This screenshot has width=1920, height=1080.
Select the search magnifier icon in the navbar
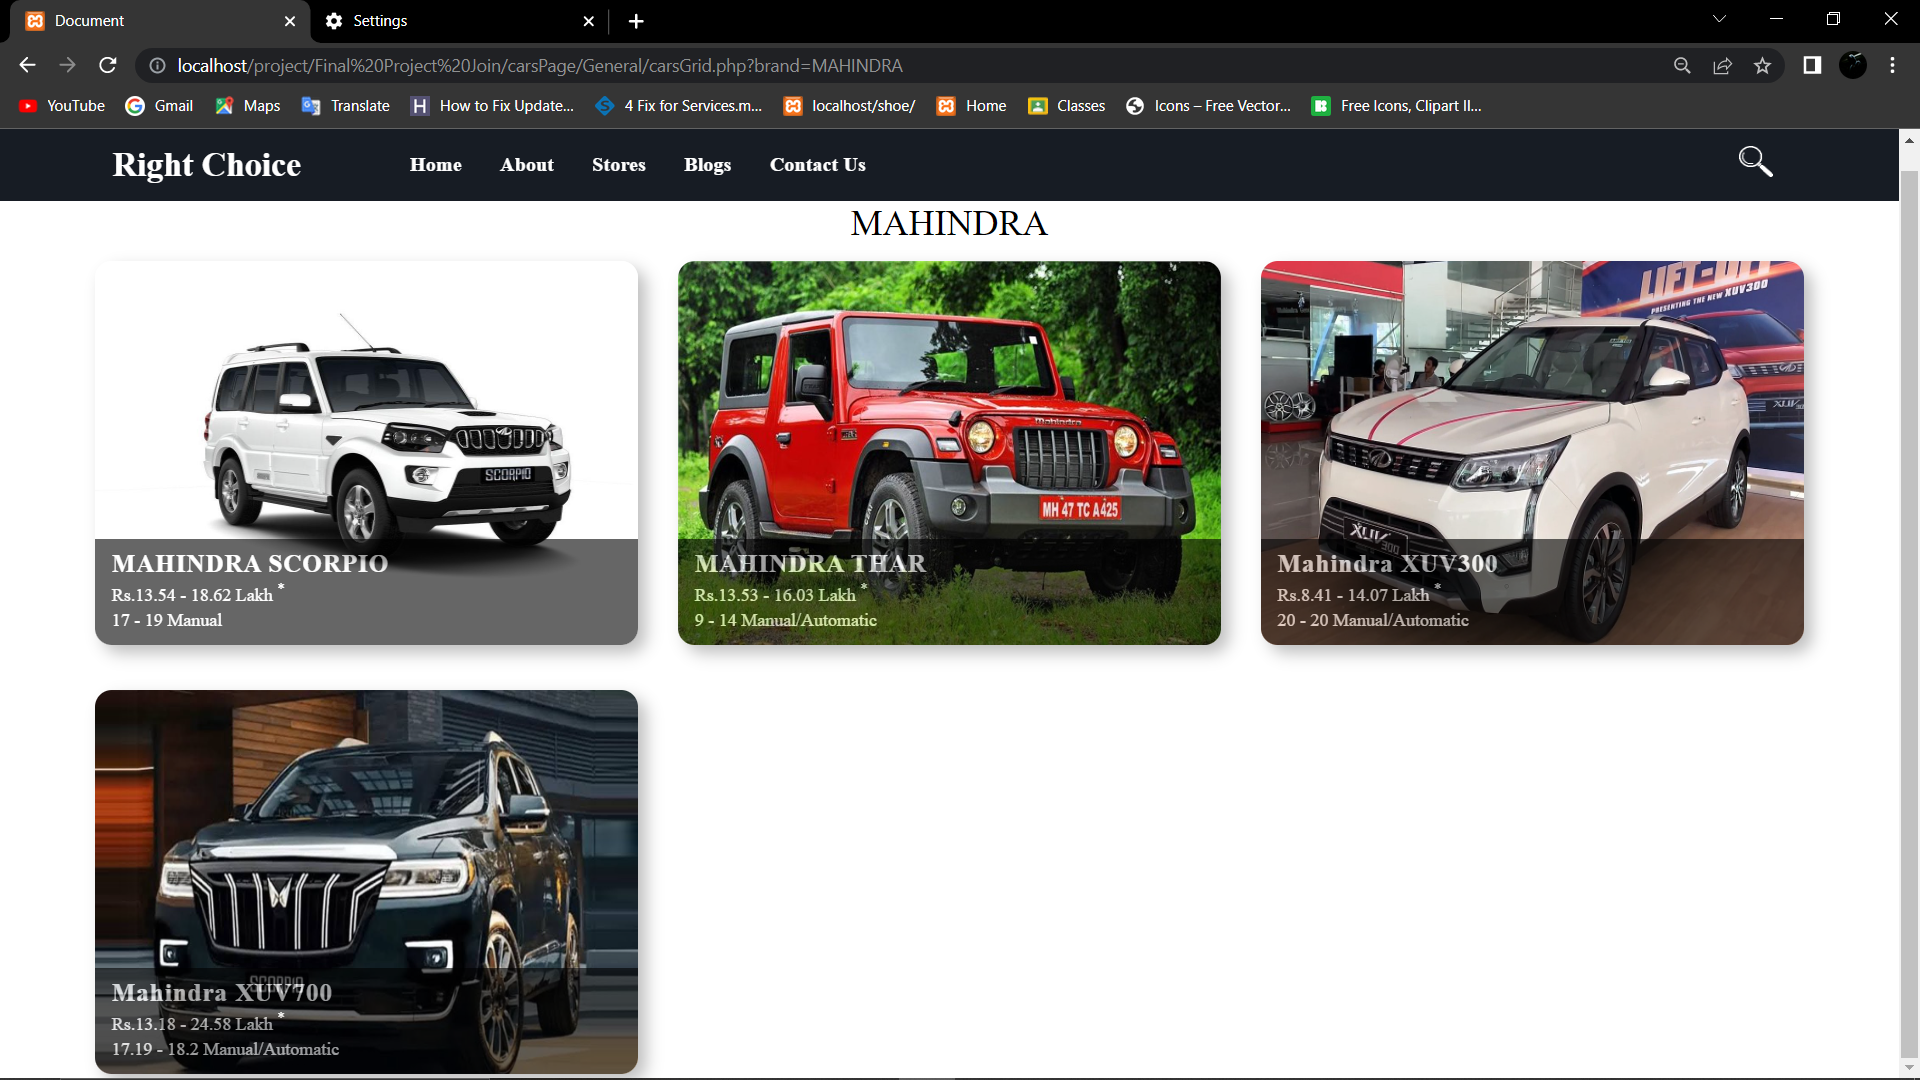[x=1755, y=162]
